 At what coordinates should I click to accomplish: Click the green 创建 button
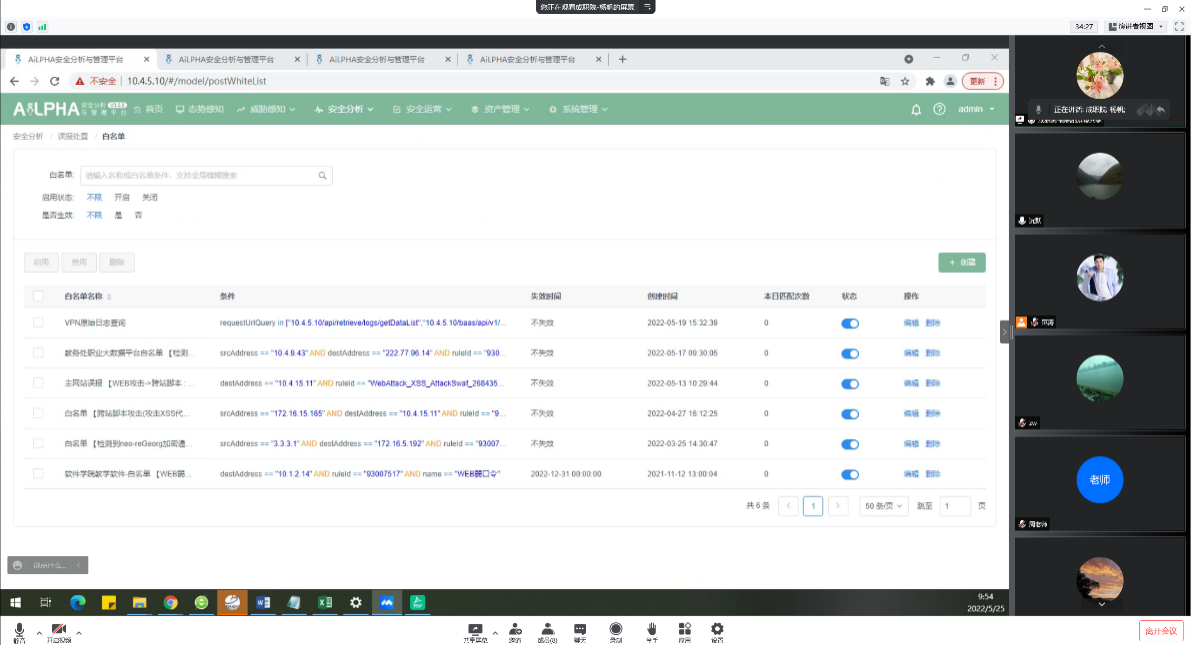(962, 262)
